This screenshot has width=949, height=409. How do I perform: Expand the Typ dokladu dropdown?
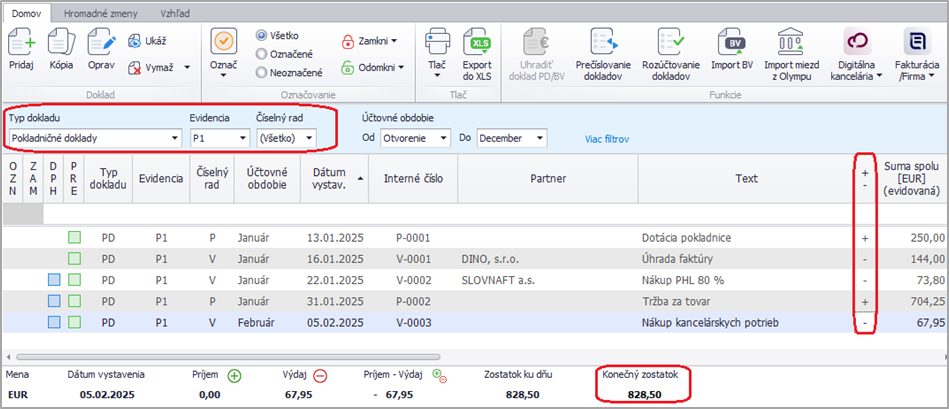[x=174, y=137]
